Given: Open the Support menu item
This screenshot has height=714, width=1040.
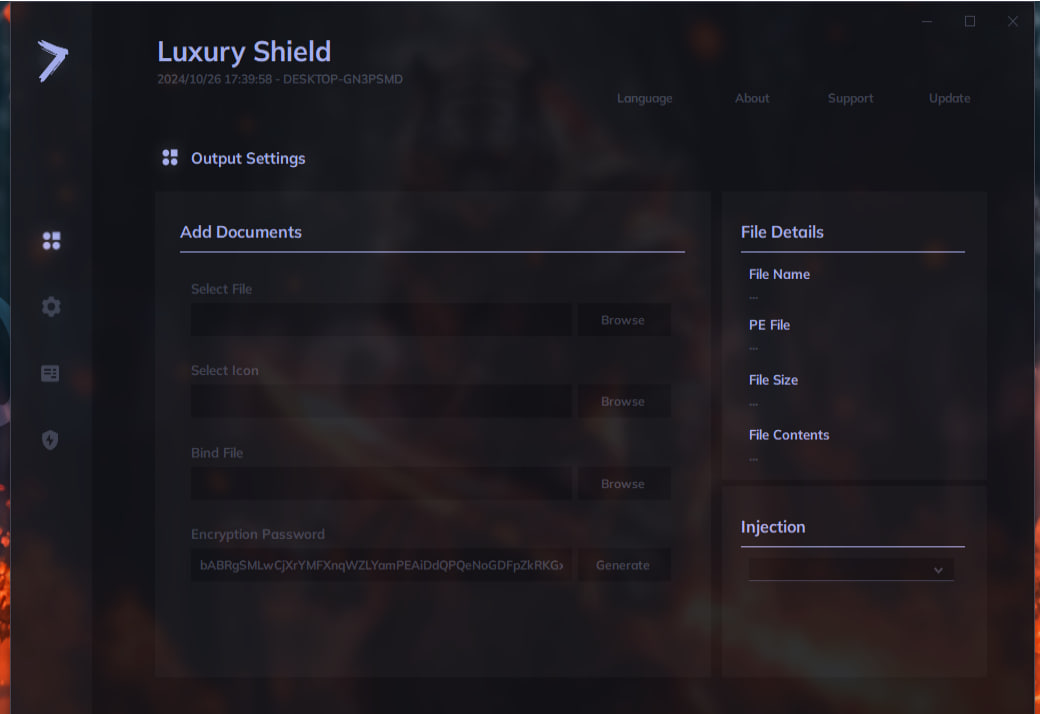Looking at the screenshot, I should (x=850, y=98).
